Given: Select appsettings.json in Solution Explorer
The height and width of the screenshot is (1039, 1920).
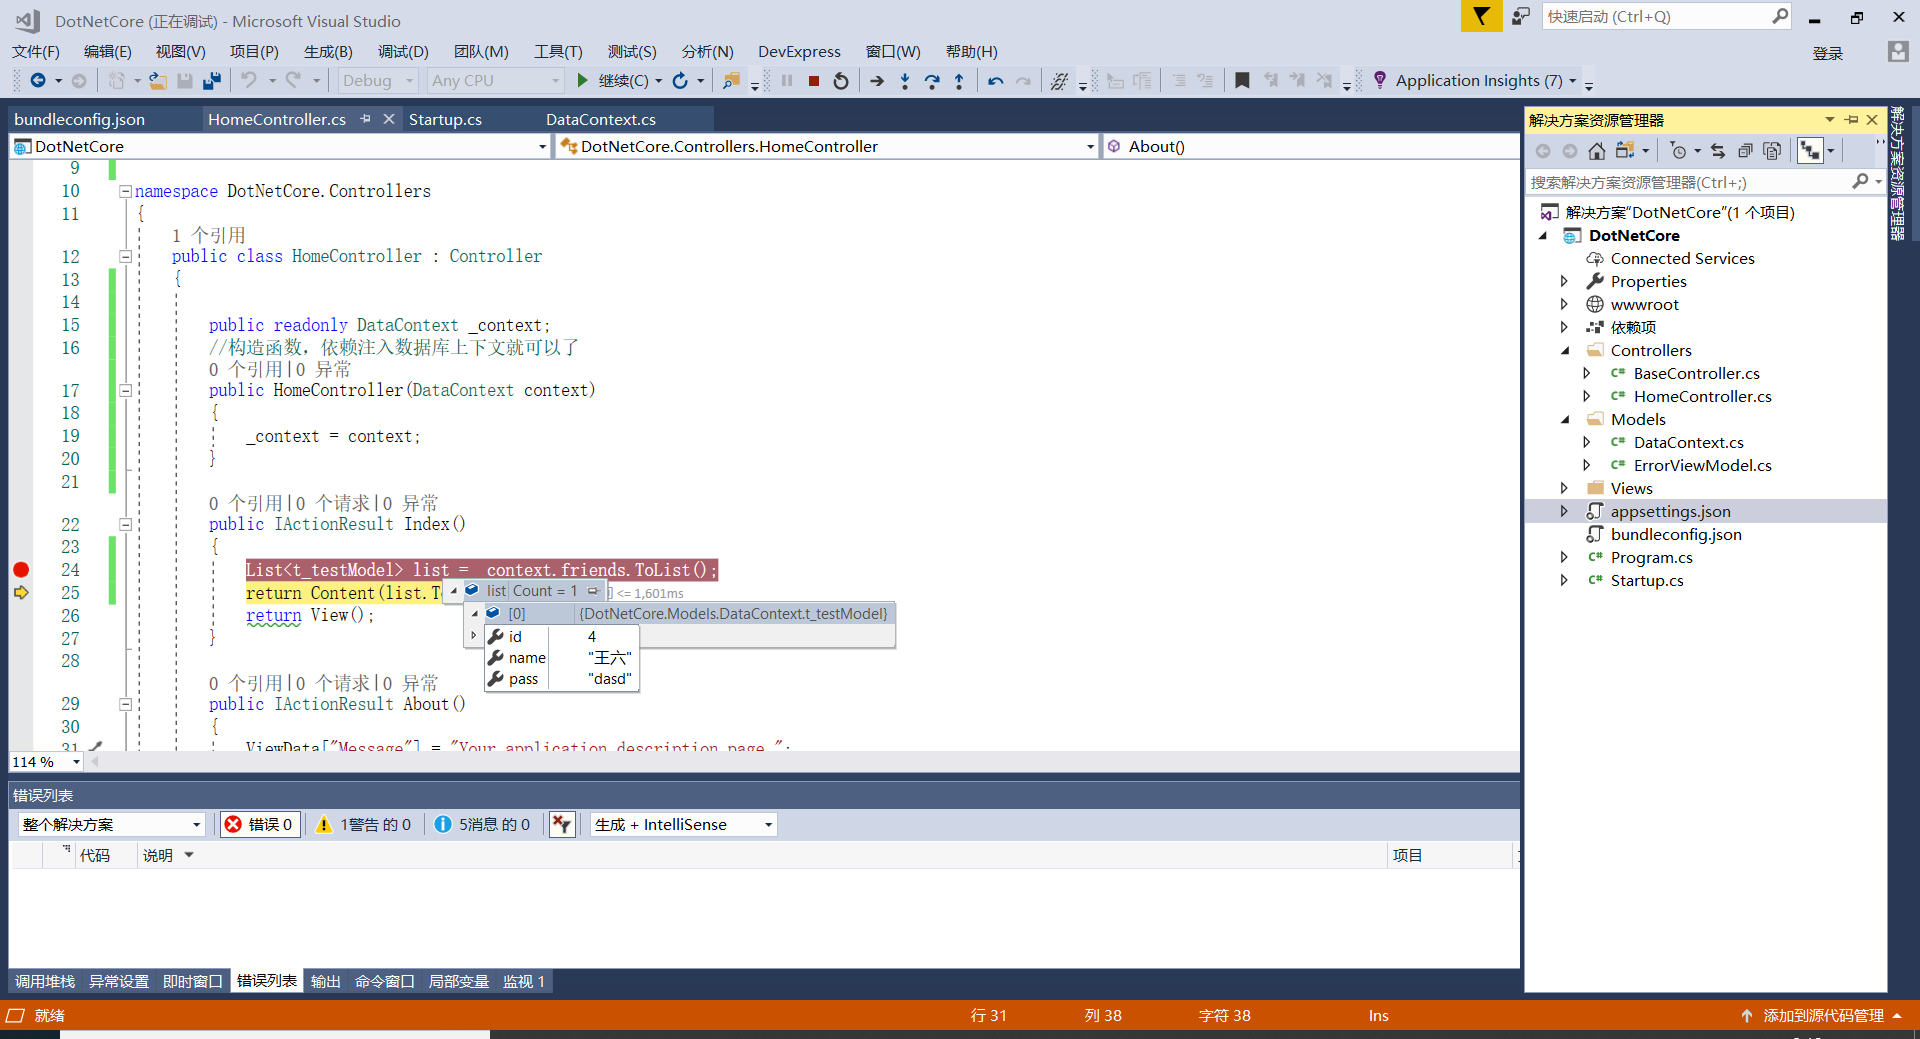Looking at the screenshot, I should pyautogui.click(x=1670, y=511).
